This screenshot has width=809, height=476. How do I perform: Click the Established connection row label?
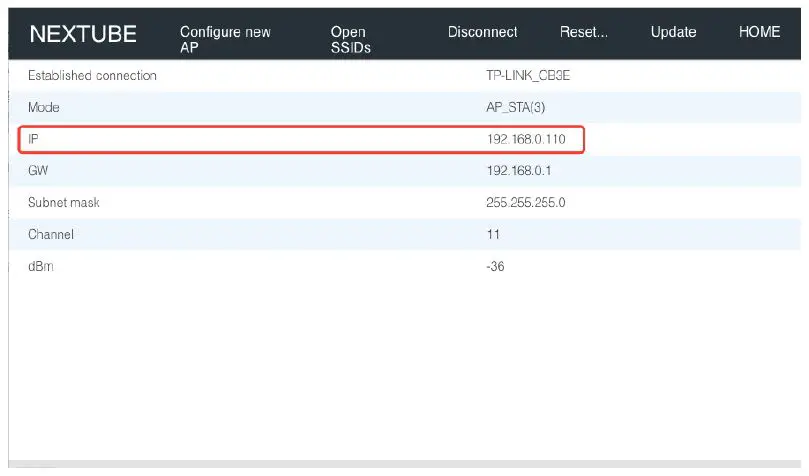(92, 76)
